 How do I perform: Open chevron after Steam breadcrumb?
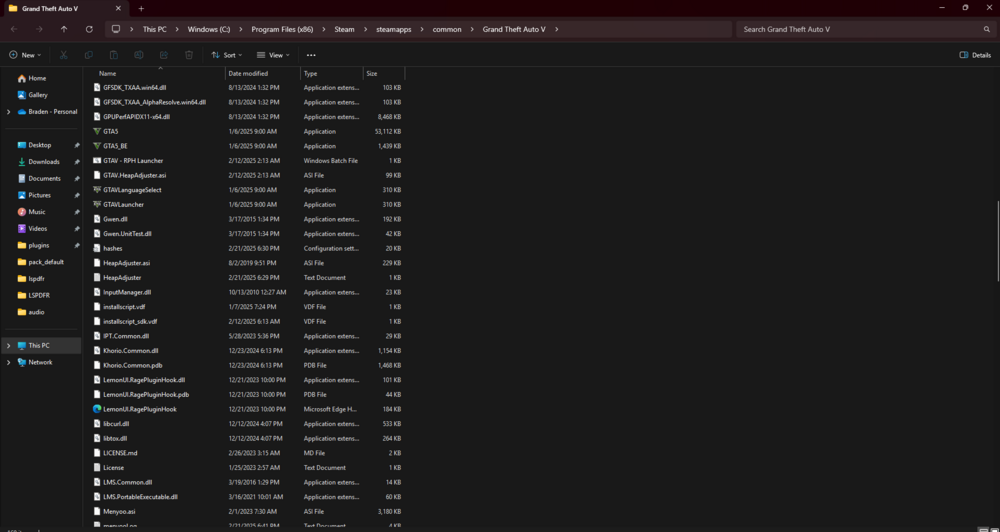[x=363, y=29]
